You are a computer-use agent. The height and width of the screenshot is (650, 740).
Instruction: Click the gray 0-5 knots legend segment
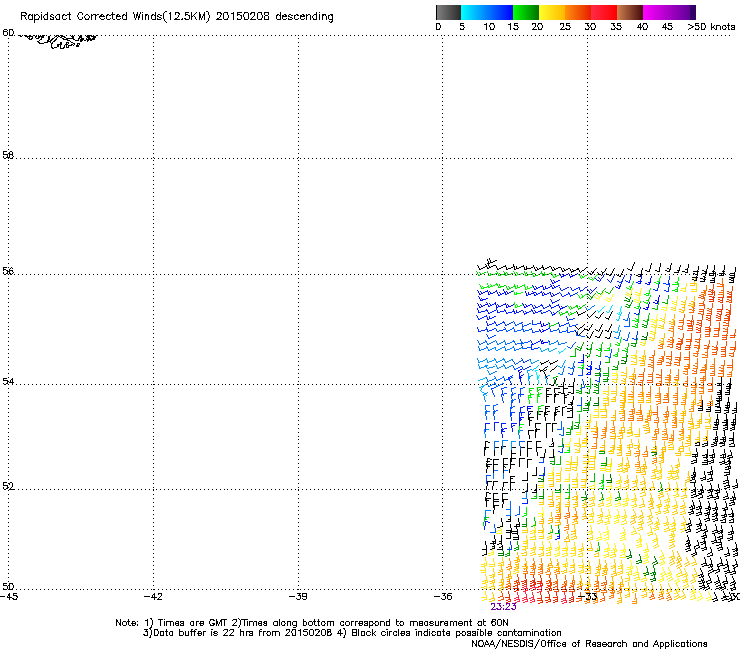(448, 12)
